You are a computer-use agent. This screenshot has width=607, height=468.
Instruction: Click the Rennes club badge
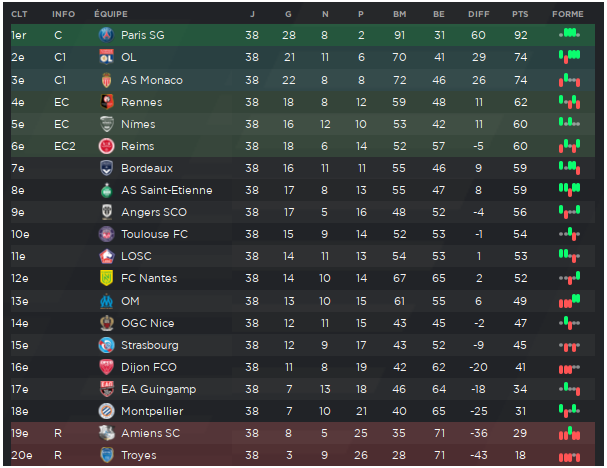(x=106, y=102)
